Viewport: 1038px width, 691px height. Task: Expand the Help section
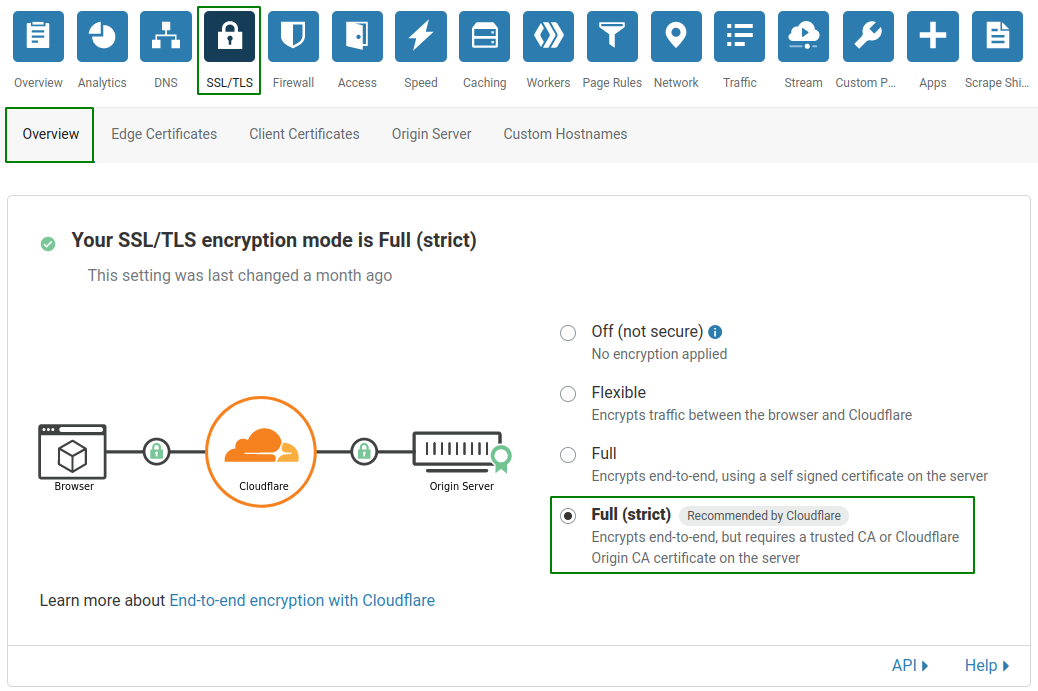coord(986,665)
